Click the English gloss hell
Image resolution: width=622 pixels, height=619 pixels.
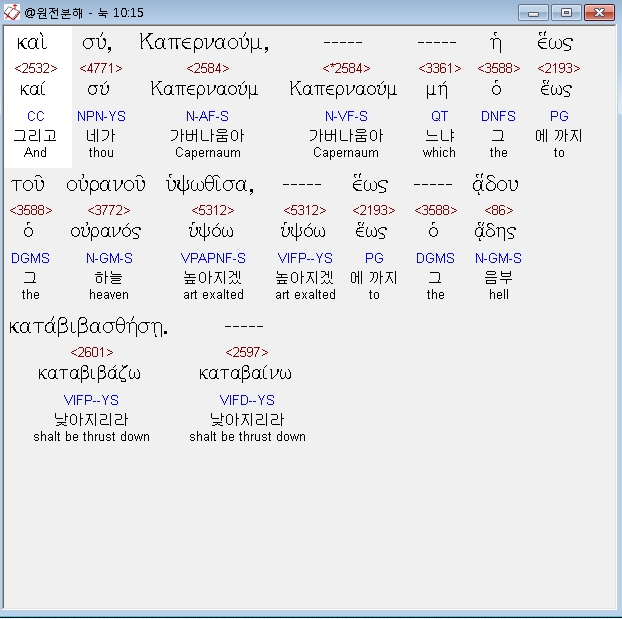coord(499,295)
